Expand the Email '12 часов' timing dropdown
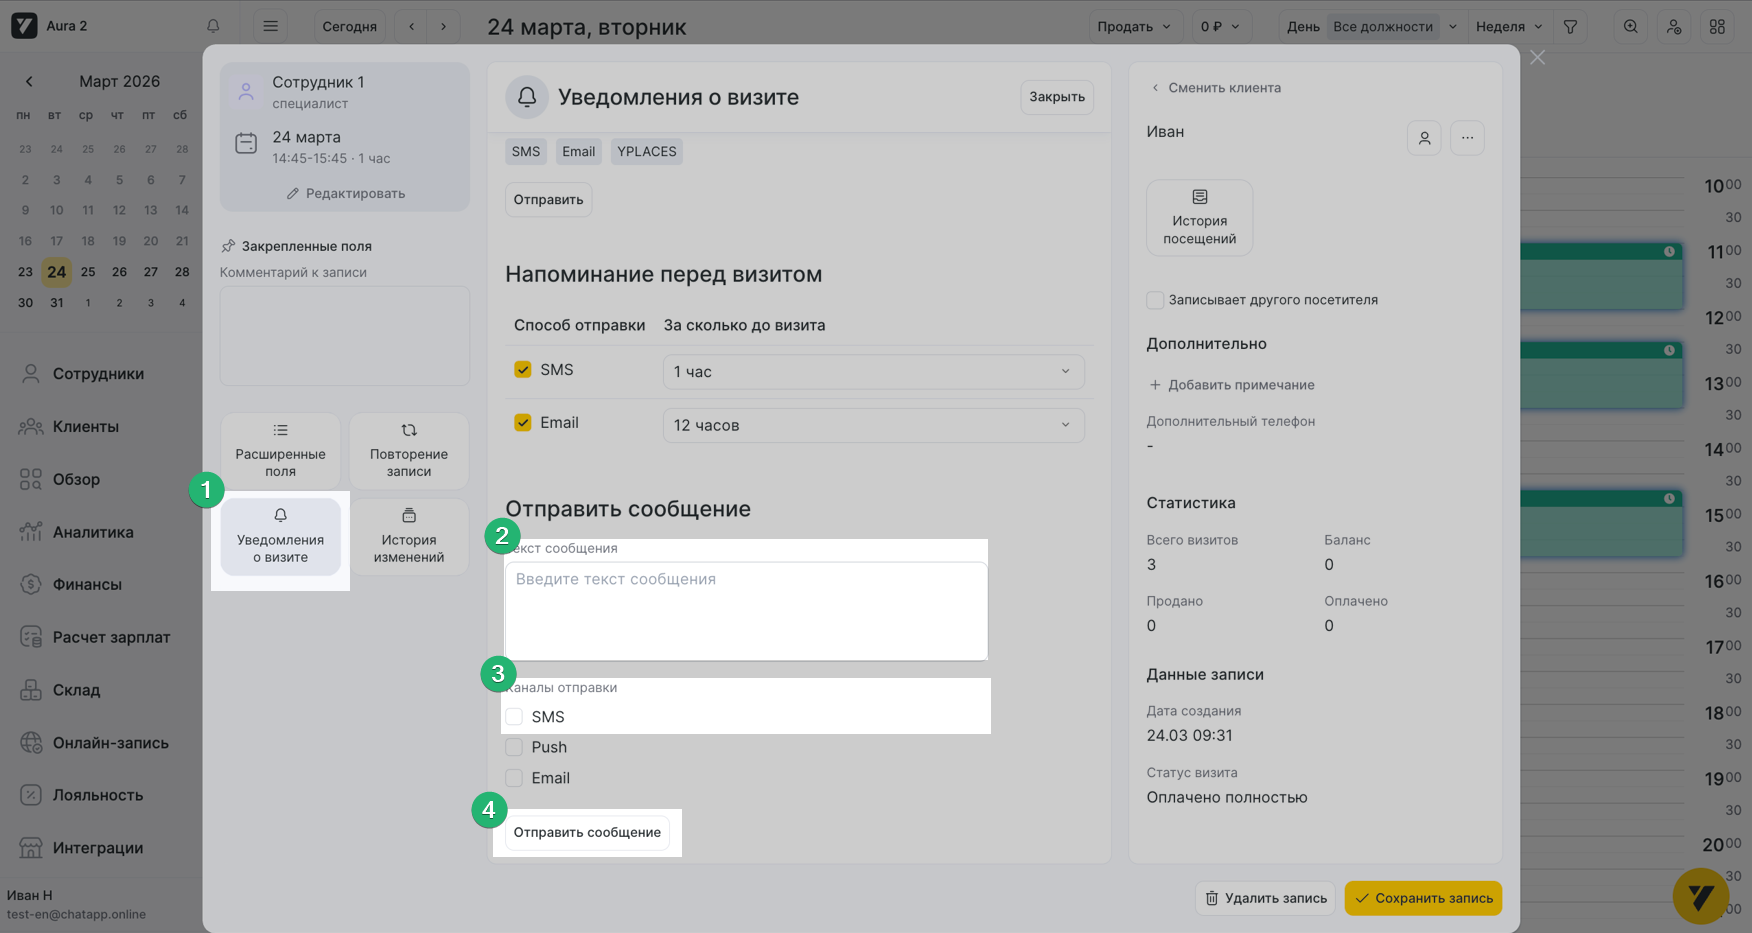This screenshot has height=933, width=1752. [x=873, y=425]
